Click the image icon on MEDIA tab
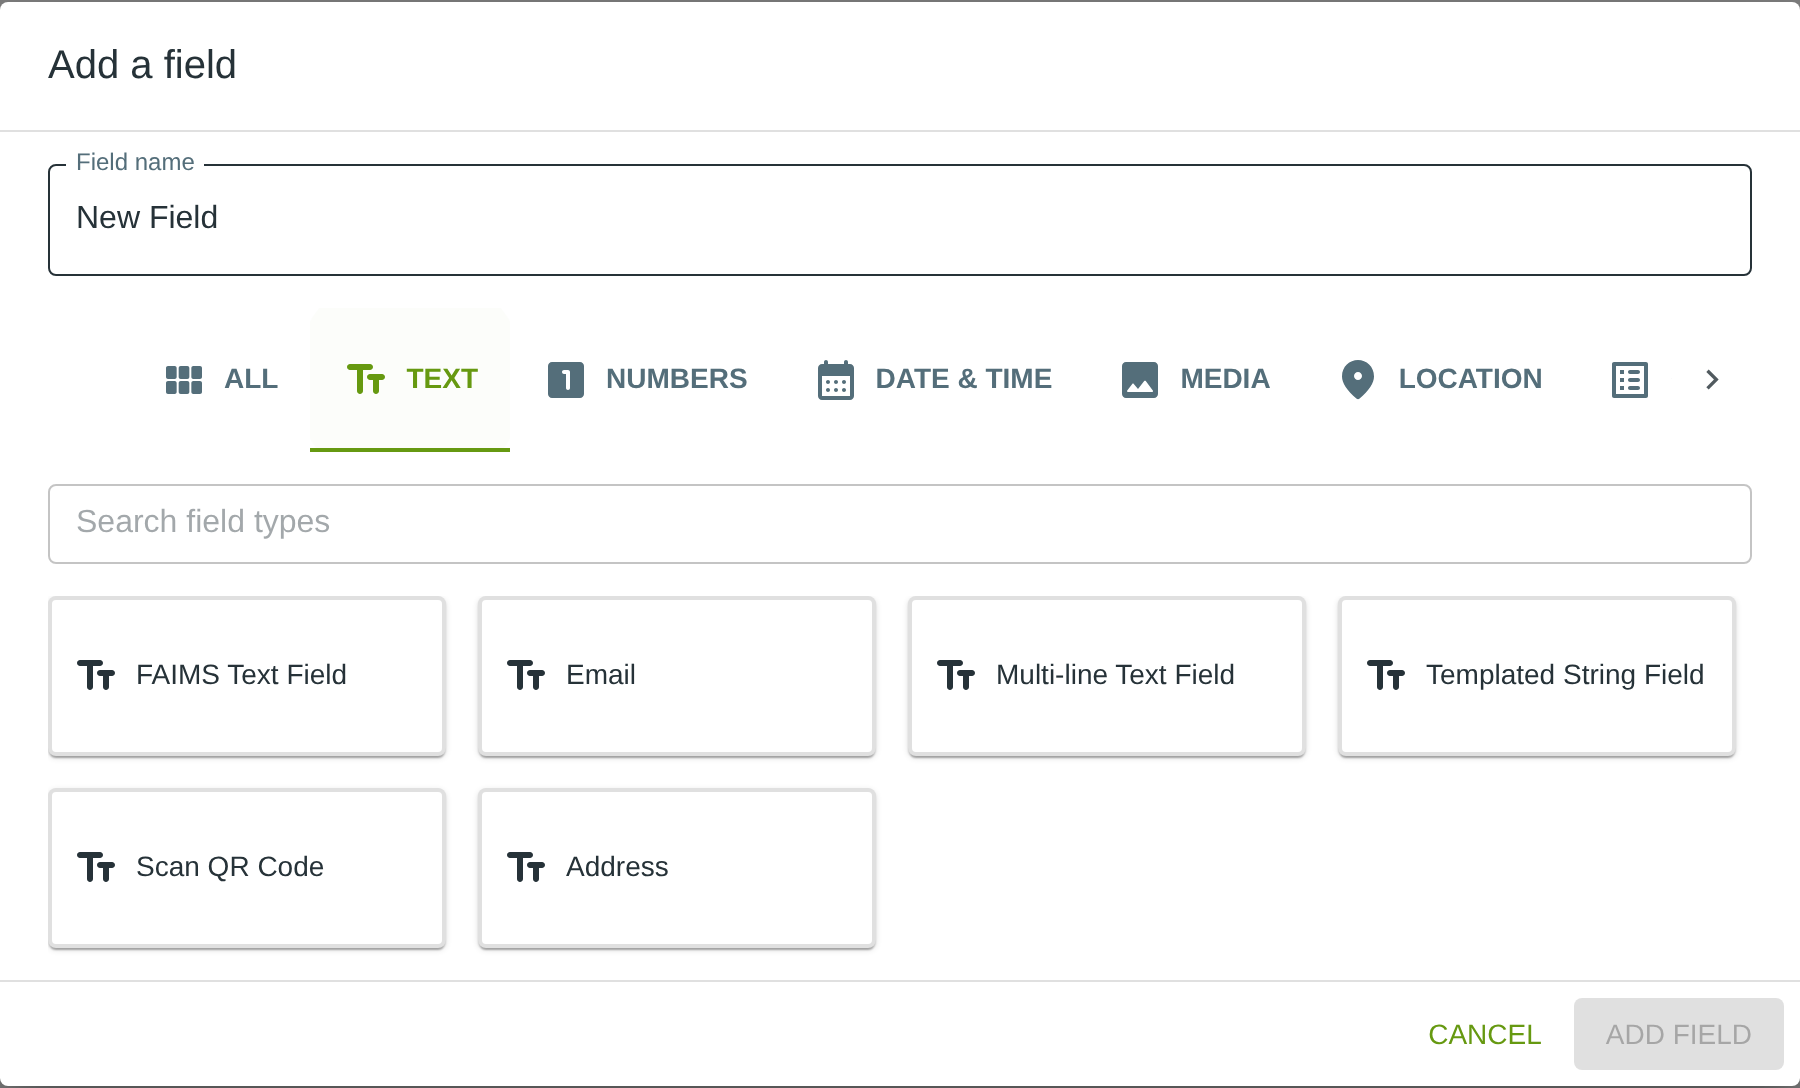This screenshot has height=1088, width=1800. tap(1140, 380)
